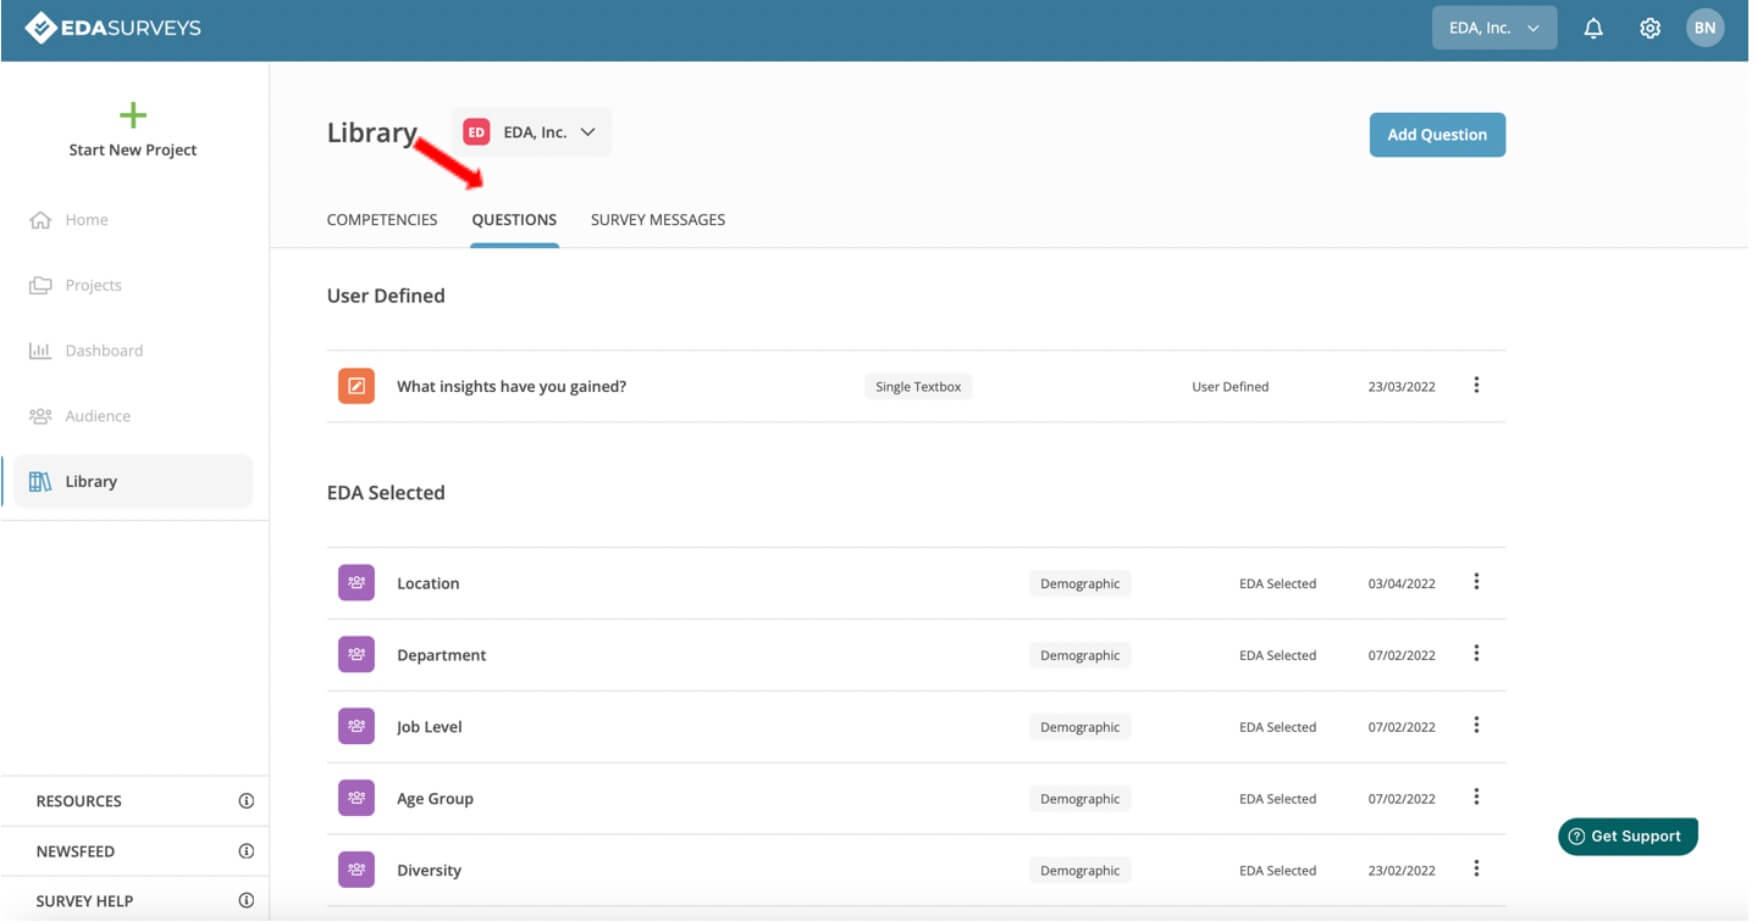Screen dimensions: 1758x924
Task: Click the Single Textbox type tag
Action: click(918, 387)
